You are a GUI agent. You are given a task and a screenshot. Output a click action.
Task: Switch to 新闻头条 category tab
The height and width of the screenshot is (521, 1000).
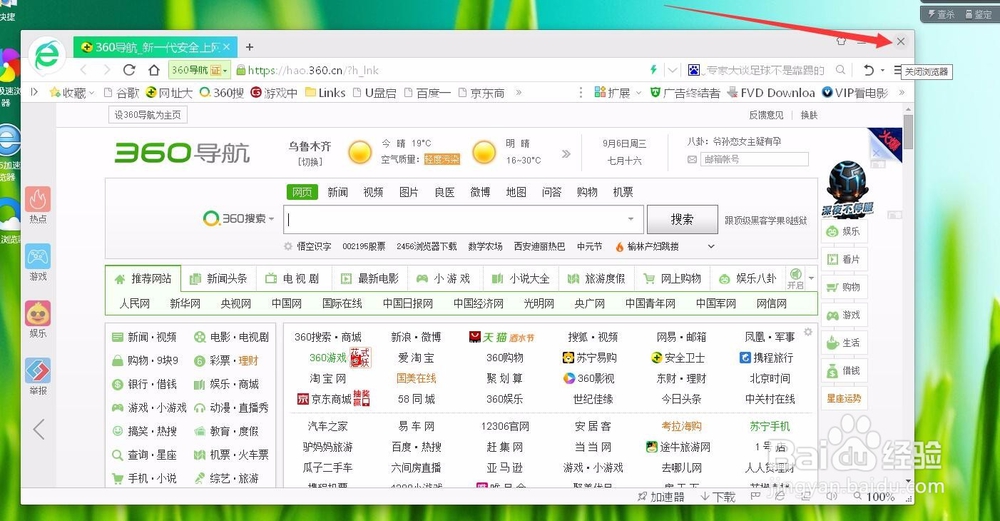tap(219, 279)
